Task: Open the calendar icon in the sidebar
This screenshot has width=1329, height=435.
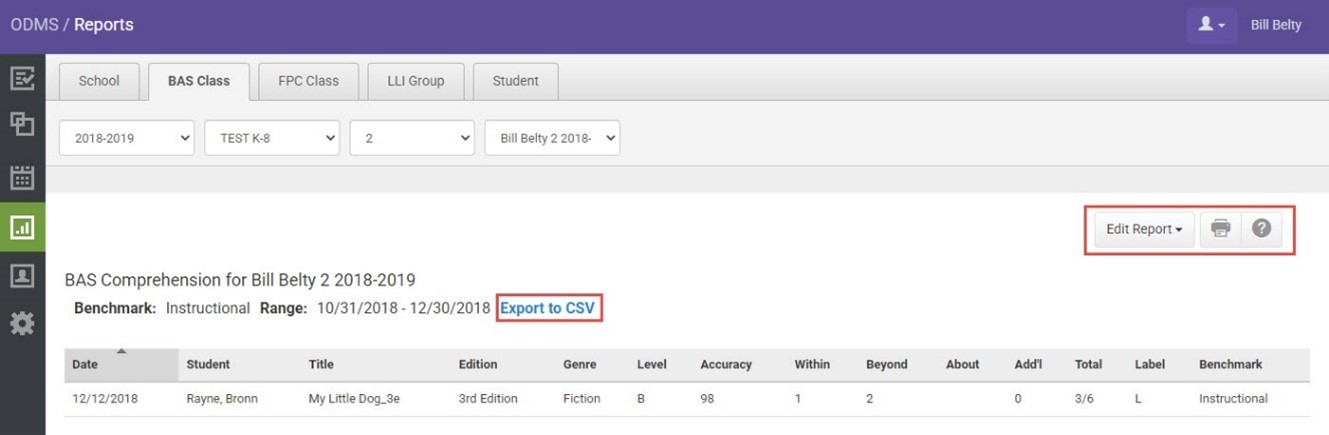Action: [x=22, y=178]
